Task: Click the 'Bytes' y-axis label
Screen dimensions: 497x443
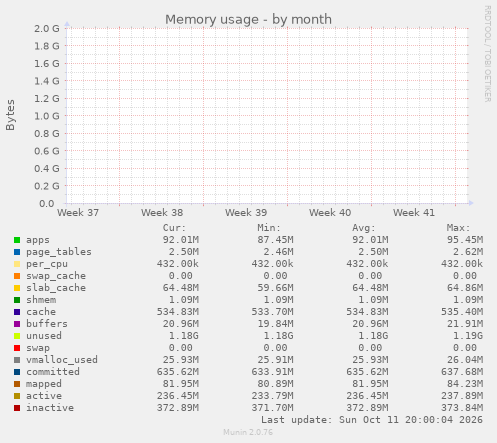Action: 10,115
